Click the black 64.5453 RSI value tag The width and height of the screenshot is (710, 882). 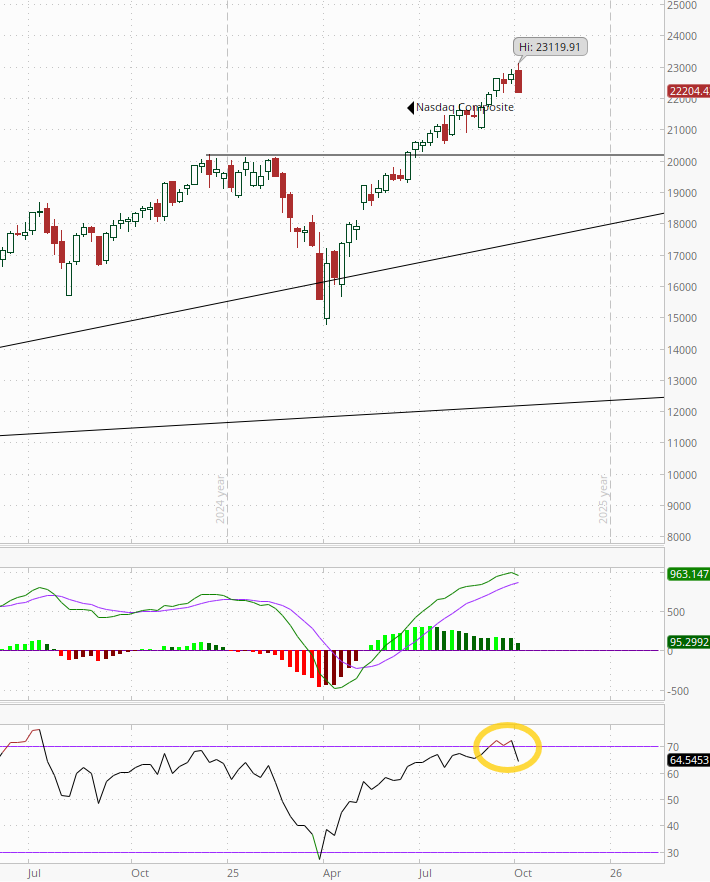pyautogui.click(x=689, y=760)
